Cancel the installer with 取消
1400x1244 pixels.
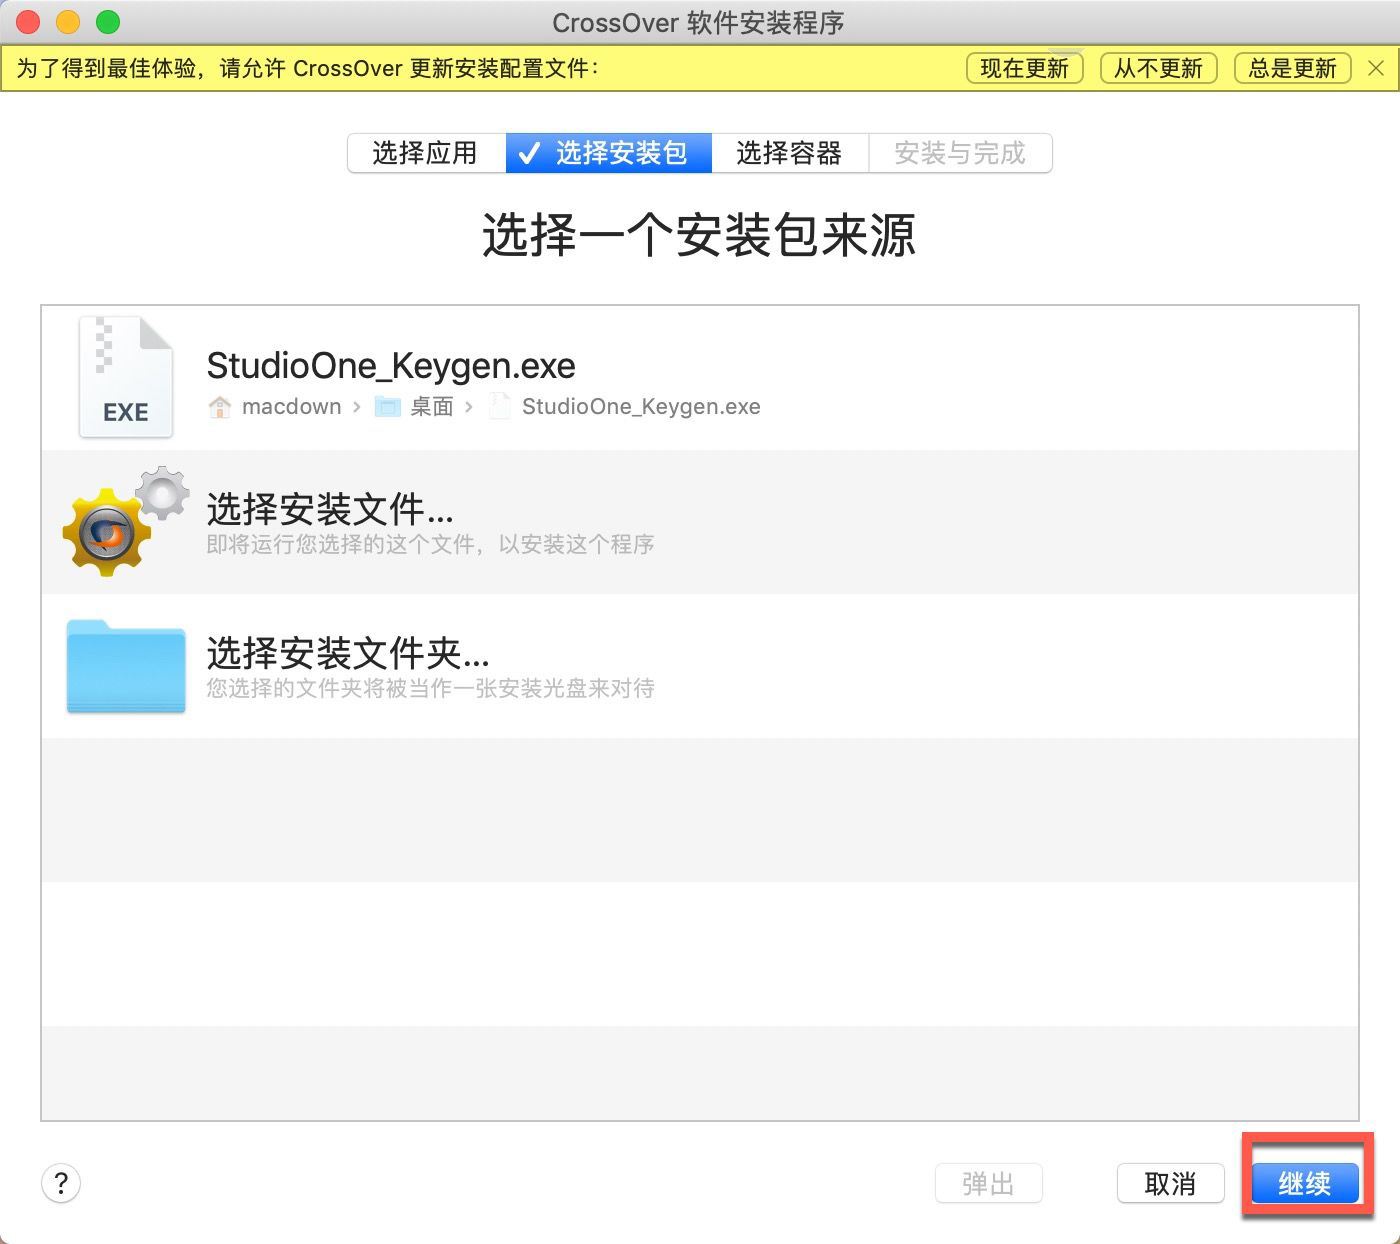click(1170, 1183)
